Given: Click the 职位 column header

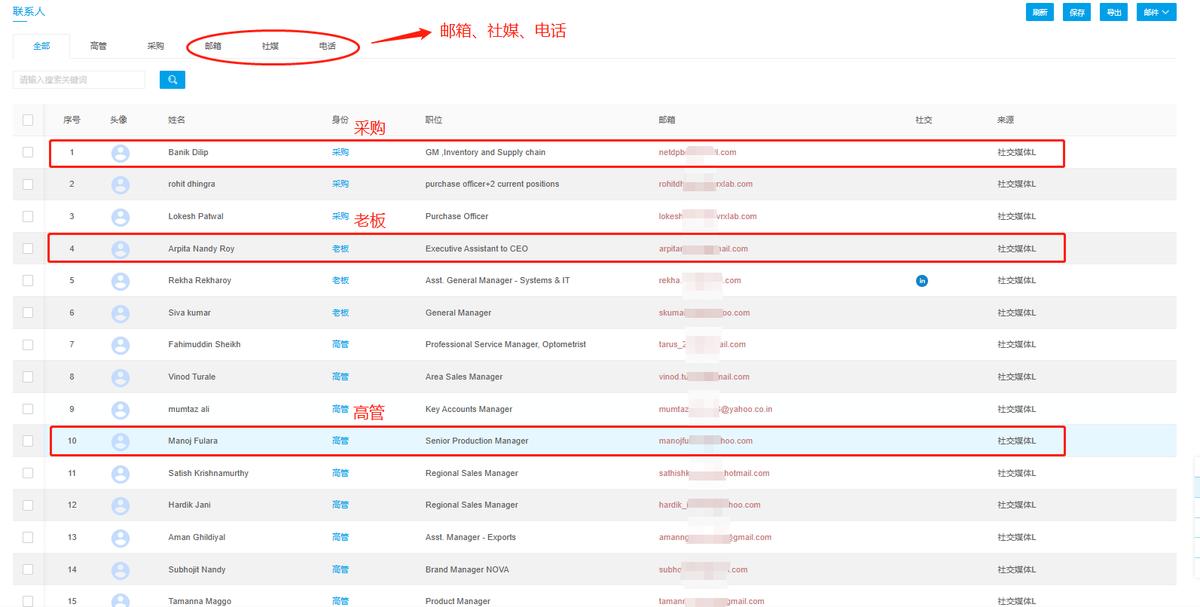Looking at the screenshot, I should click(x=434, y=120).
